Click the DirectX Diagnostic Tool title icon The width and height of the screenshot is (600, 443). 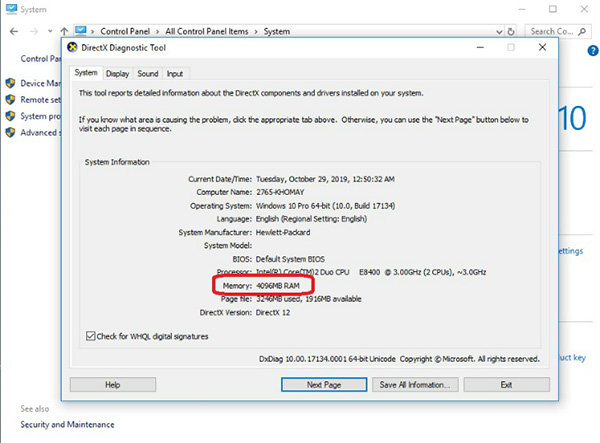point(71,47)
